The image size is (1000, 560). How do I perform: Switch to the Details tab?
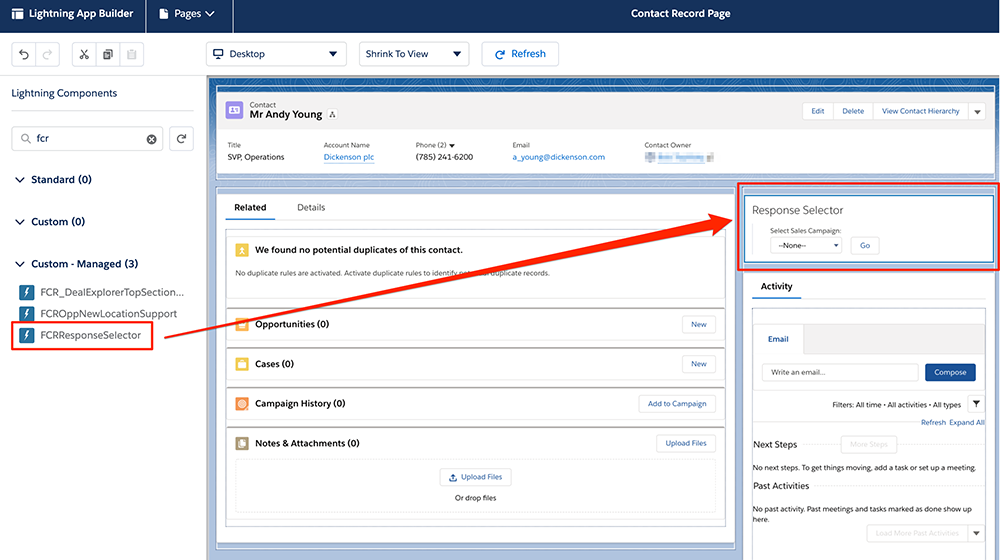pos(311,207)
